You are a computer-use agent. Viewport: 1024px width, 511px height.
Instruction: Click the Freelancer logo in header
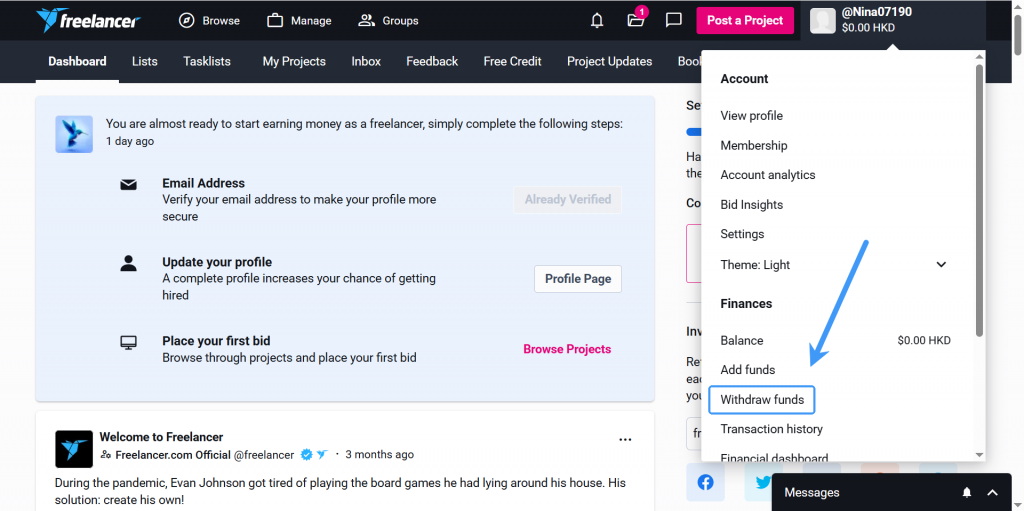(88, 20)
